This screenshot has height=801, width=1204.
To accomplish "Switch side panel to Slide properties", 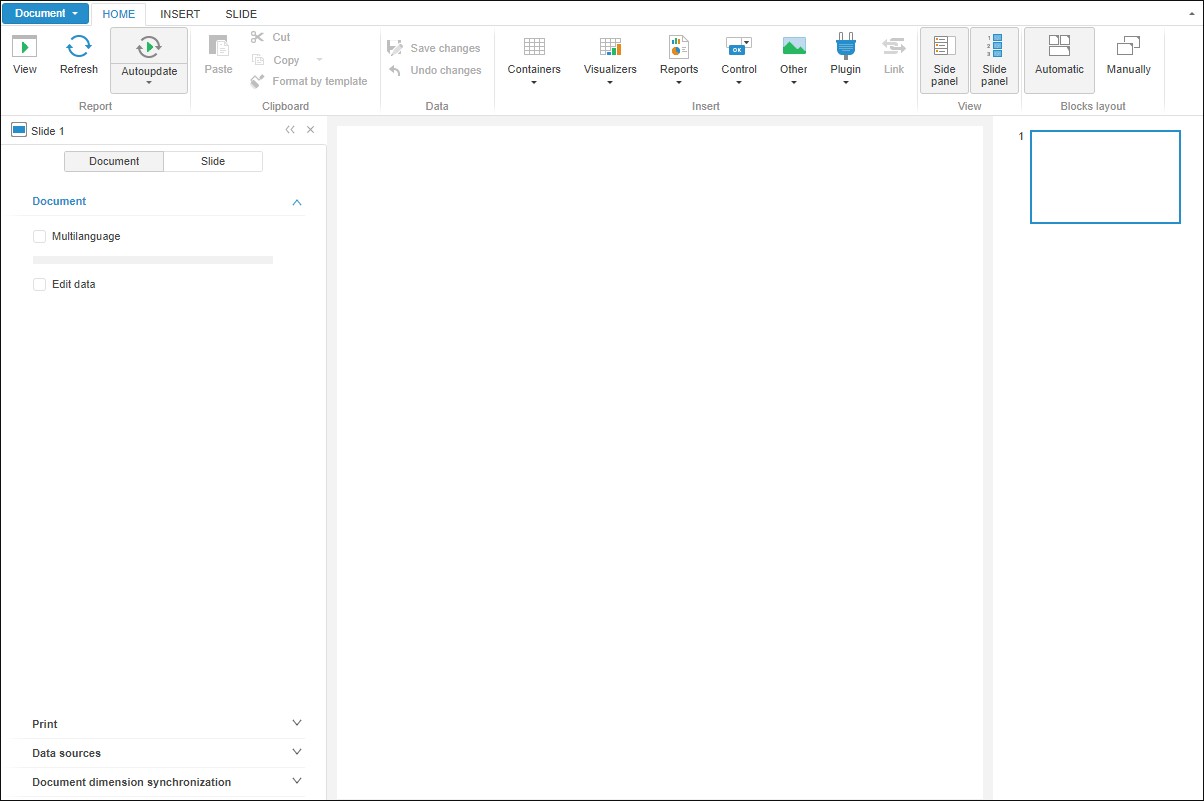I will [x=213, y=162].
